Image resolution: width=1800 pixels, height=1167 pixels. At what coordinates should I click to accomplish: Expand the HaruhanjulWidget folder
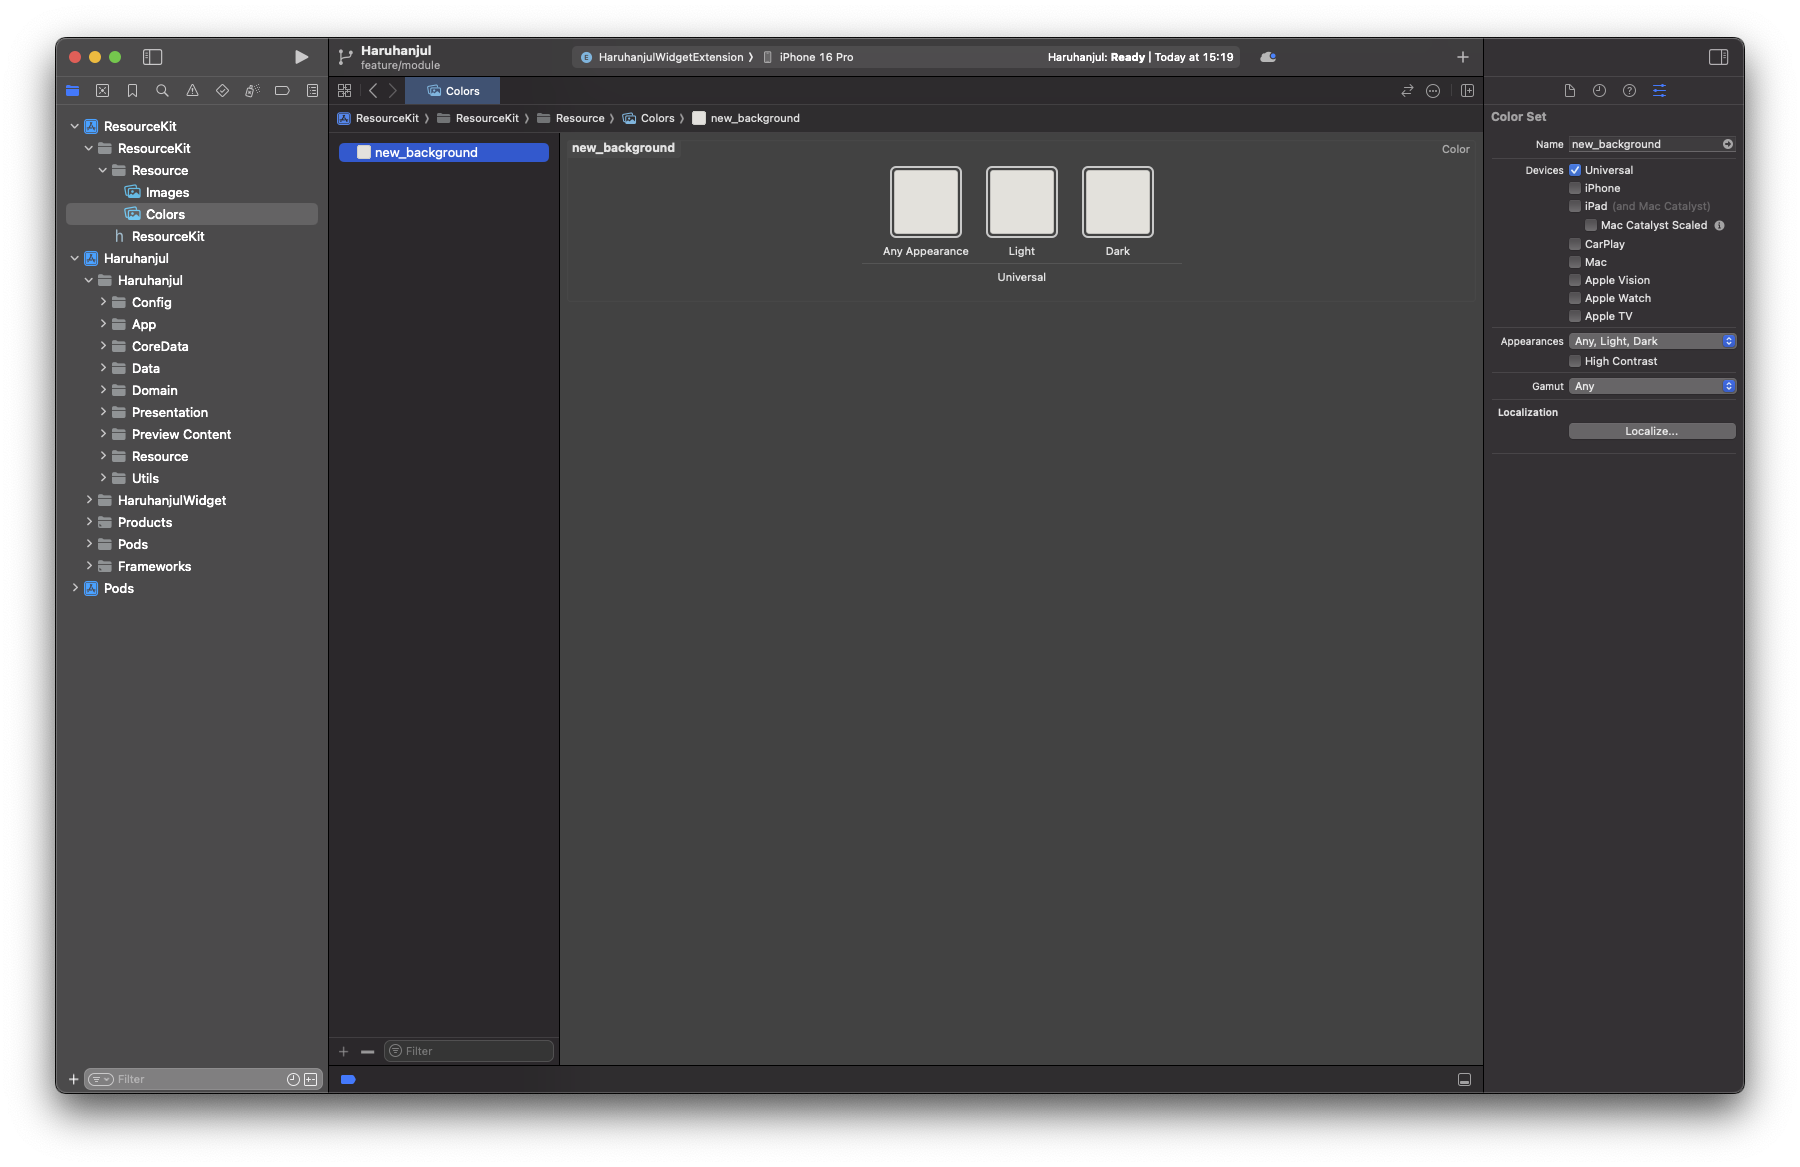coord(89,500)
